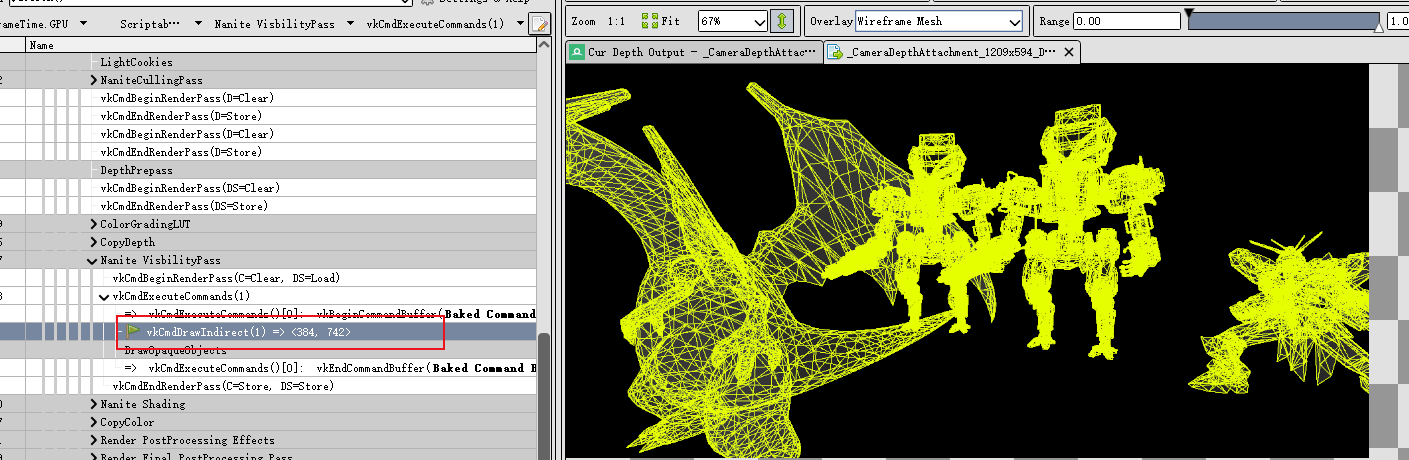Viewport: 1409px width, 460px height.
Task: Expand the Nanite Shading node
Action: click(x=93, y=404)
